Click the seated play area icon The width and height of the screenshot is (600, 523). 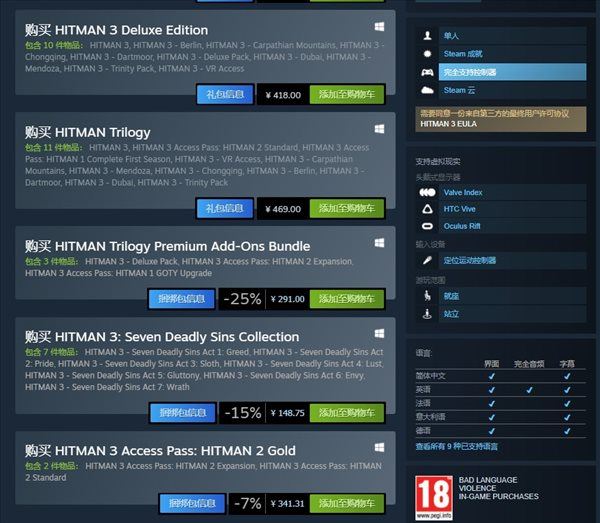427,296
